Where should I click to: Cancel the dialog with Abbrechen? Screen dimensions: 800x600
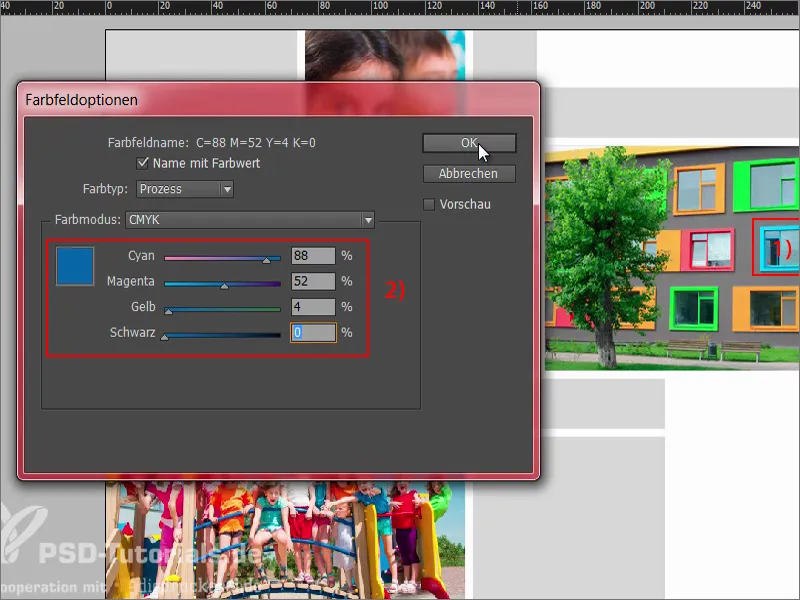pyautogui.click(x=469, y=173)
